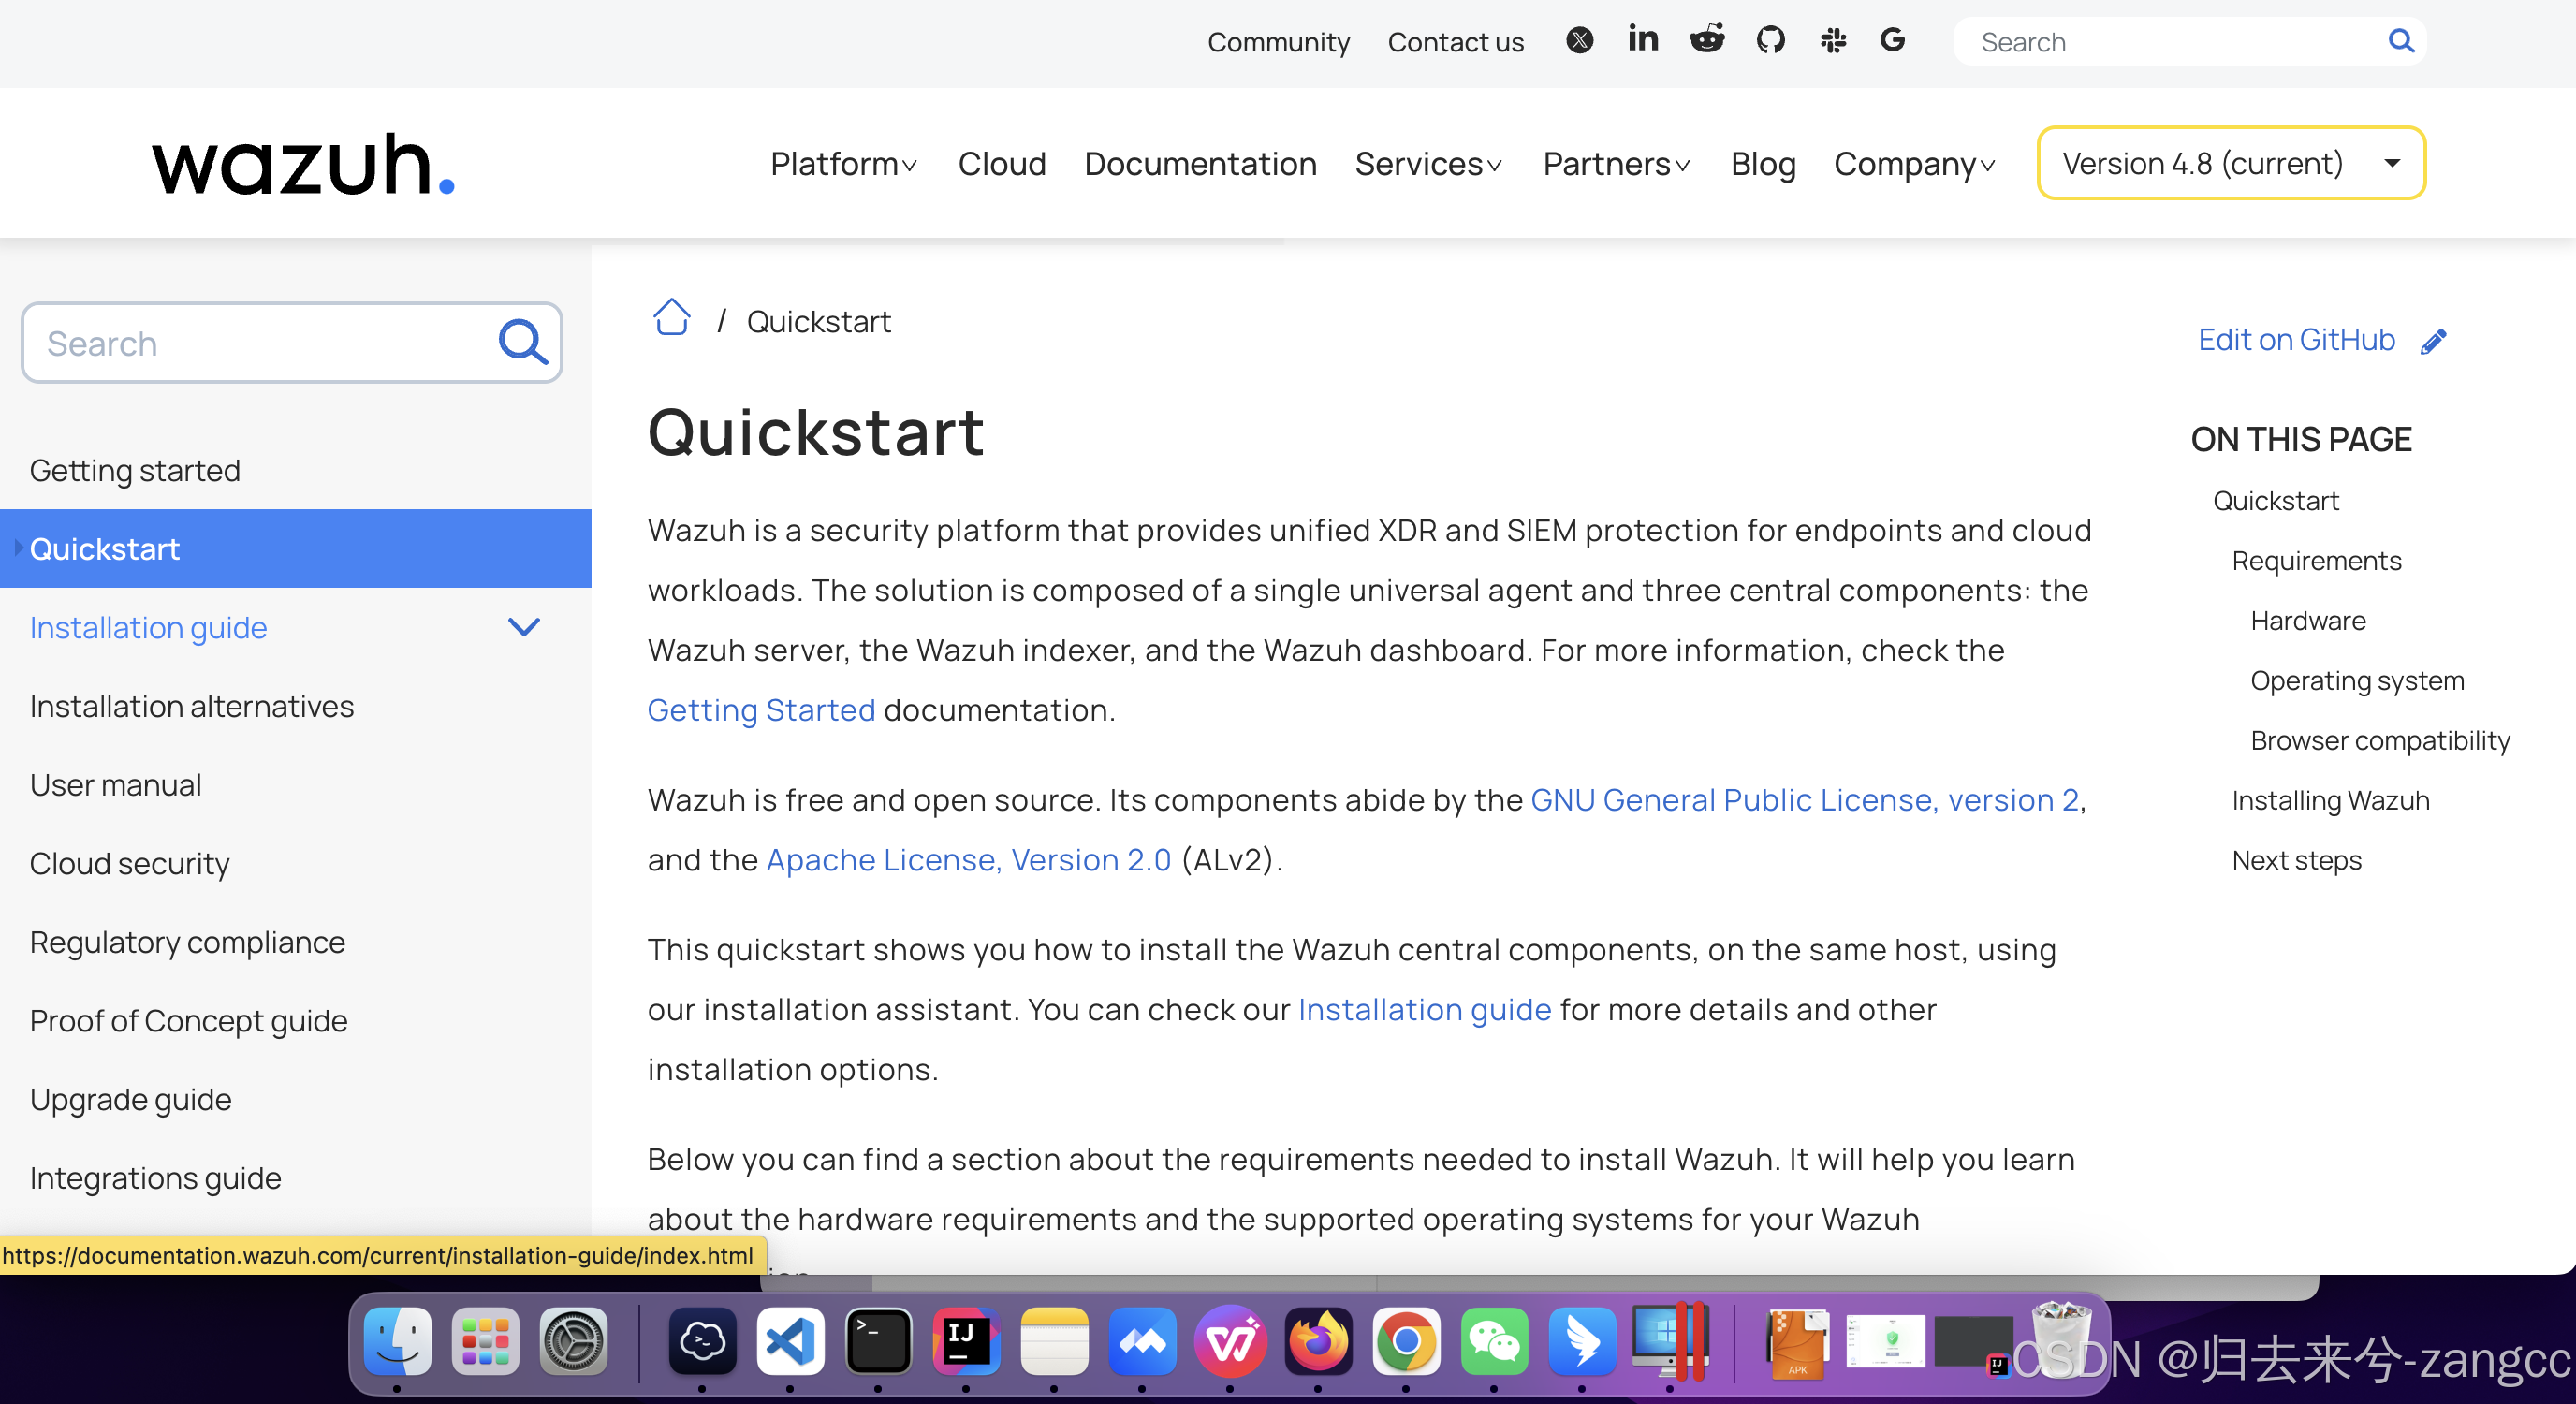Open Installation guide sidebar link
Screen dimensions: 2576x1404
click(148, 627)
